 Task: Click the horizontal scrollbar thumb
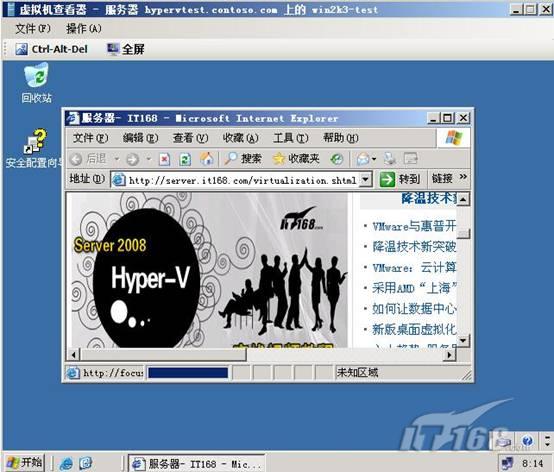(x=163, y=355)
